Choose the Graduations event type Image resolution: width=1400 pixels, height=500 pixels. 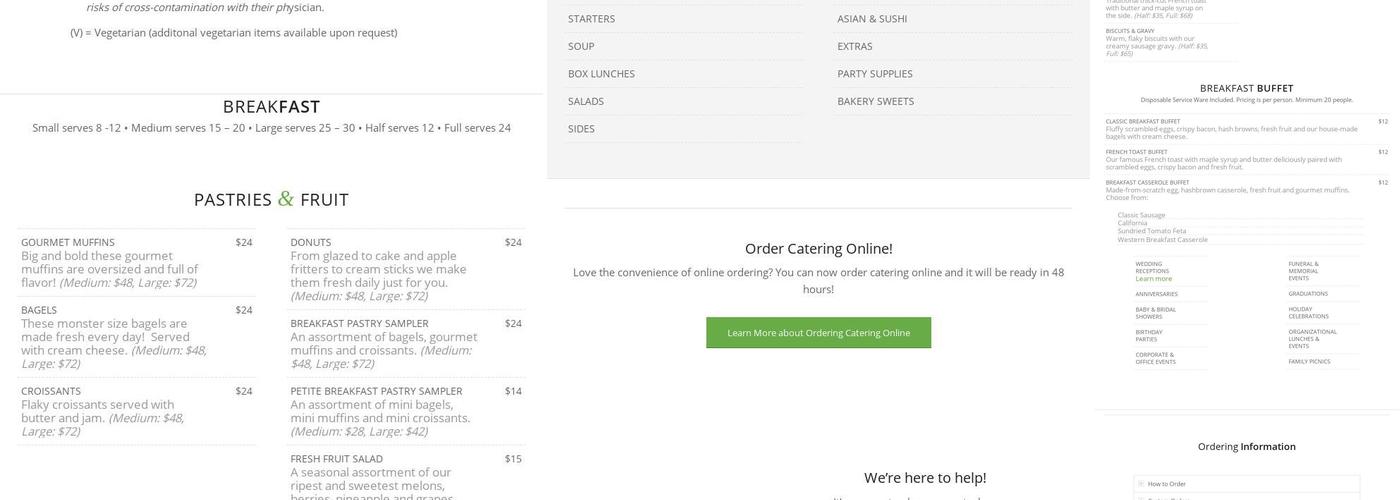click(x=1307, y=294)
